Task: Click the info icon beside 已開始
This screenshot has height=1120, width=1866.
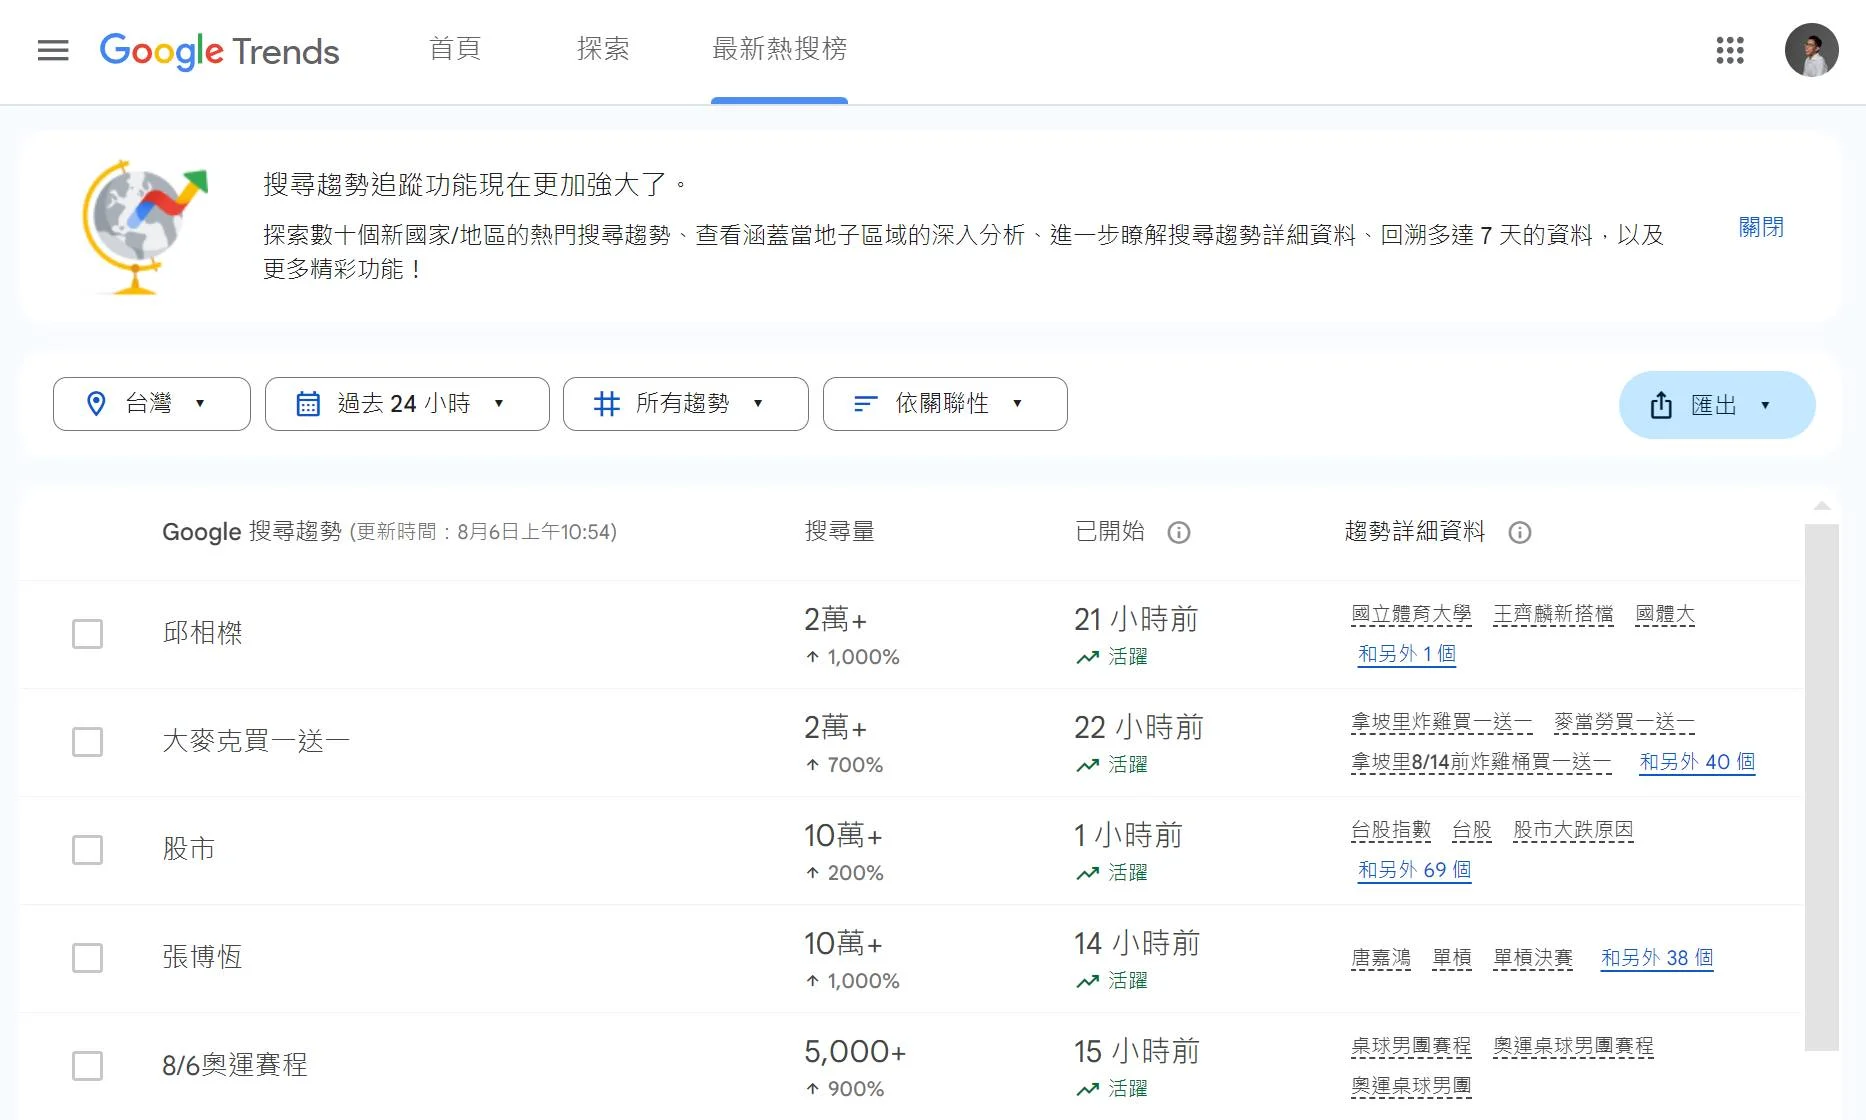Action: coord(1179,532)
